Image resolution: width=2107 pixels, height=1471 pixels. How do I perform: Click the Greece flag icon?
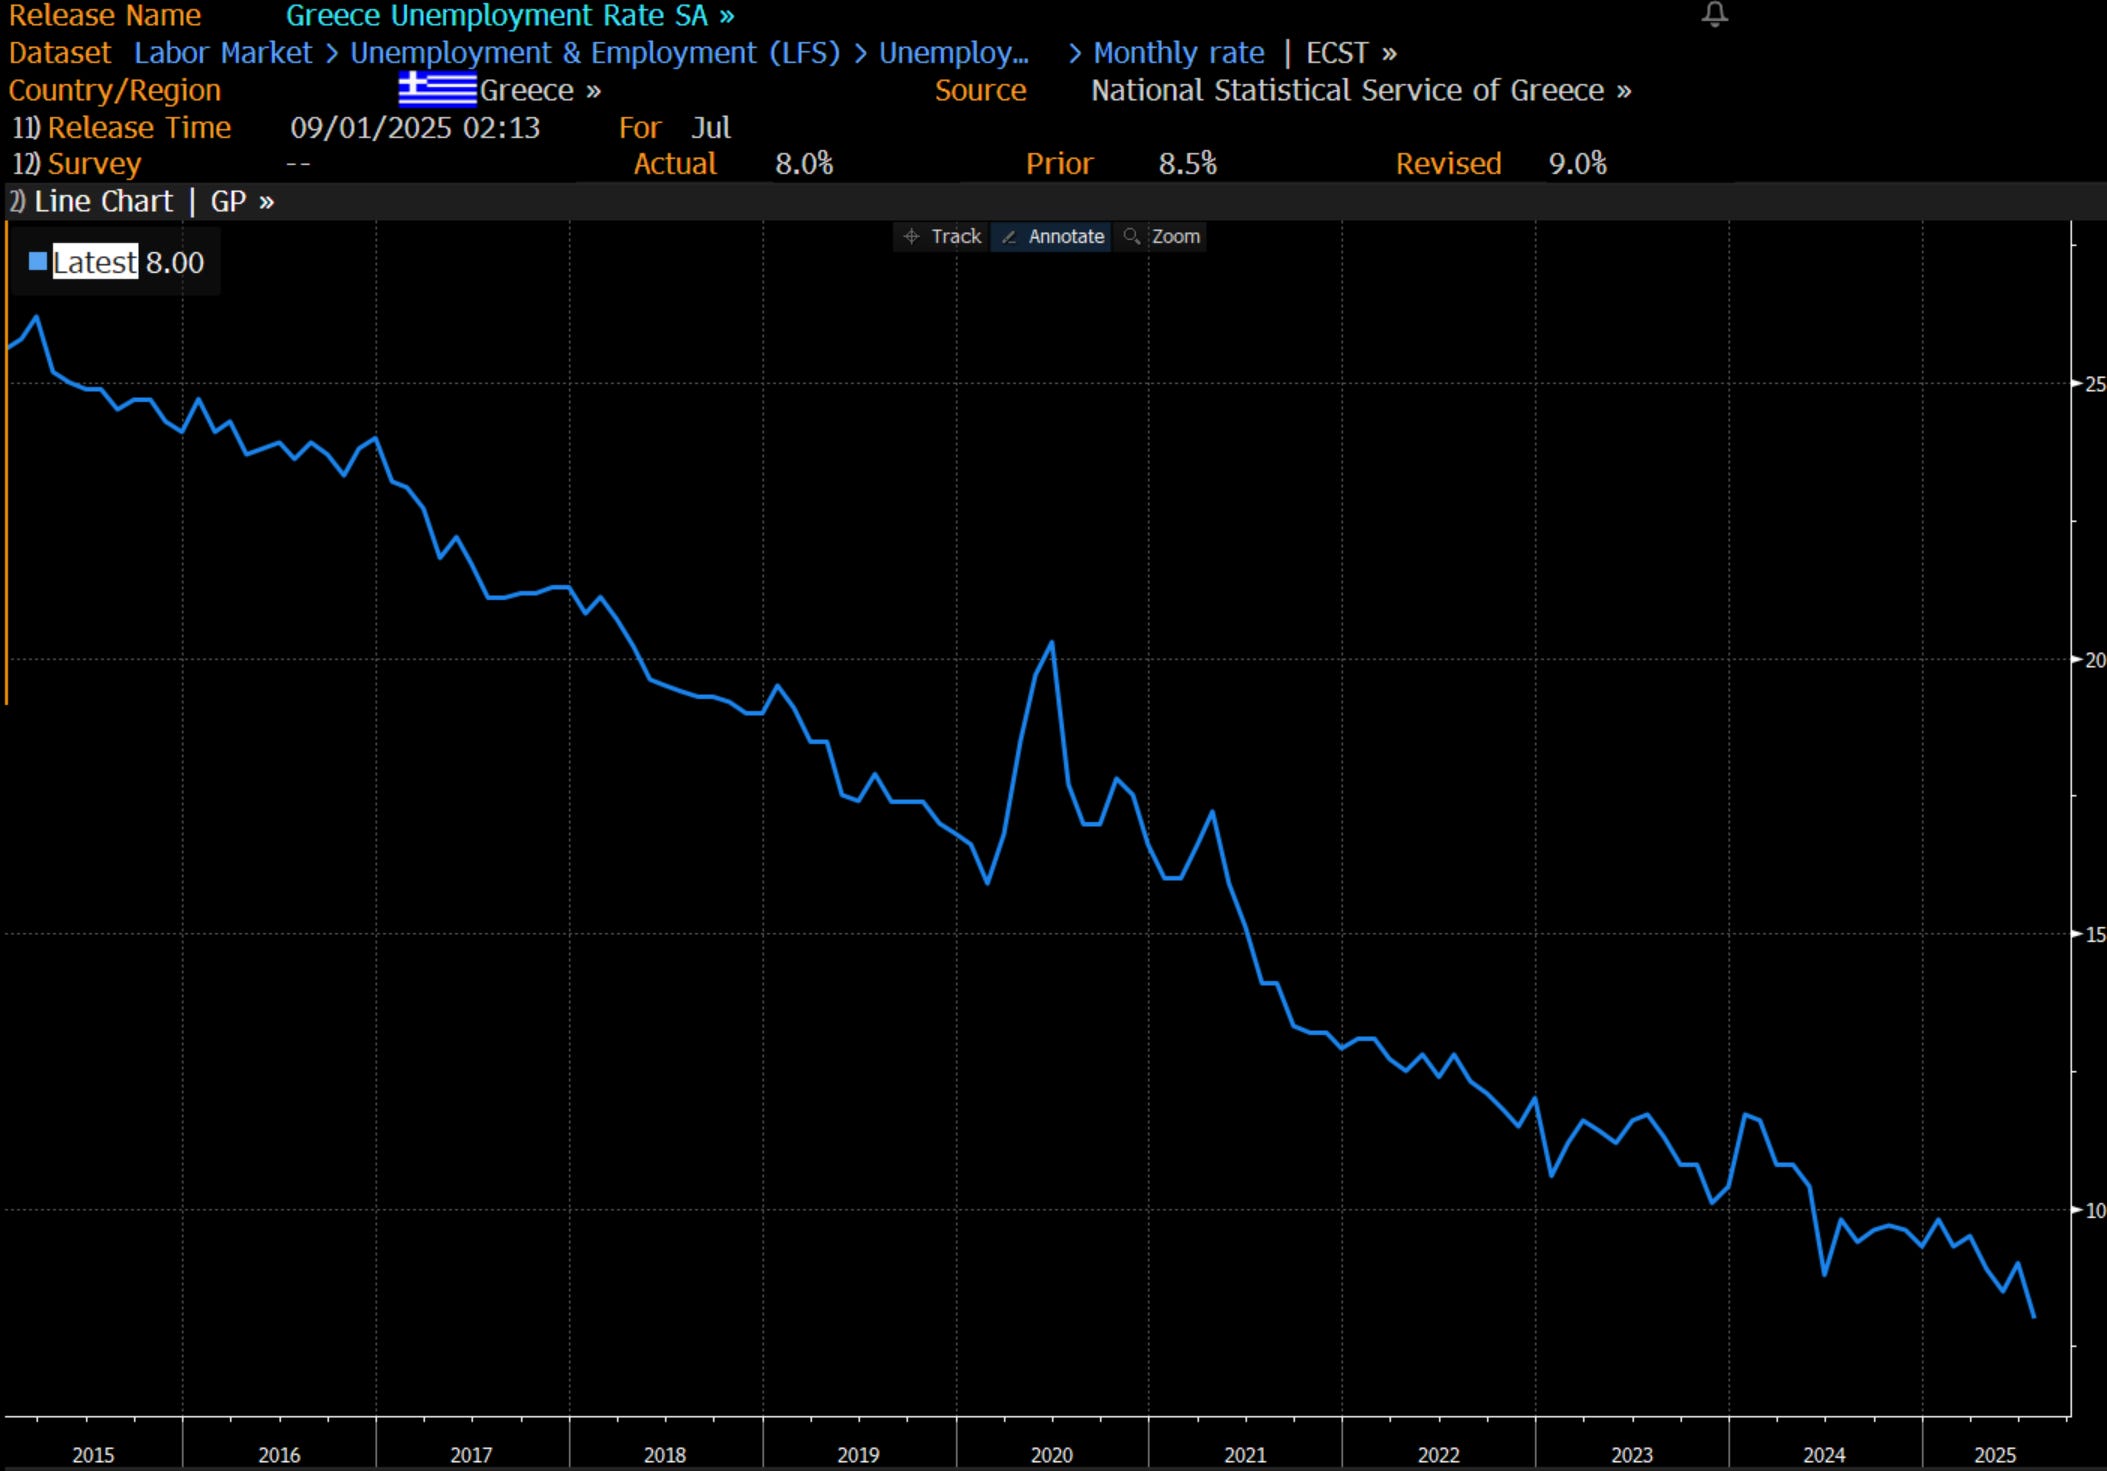[437, 90]
